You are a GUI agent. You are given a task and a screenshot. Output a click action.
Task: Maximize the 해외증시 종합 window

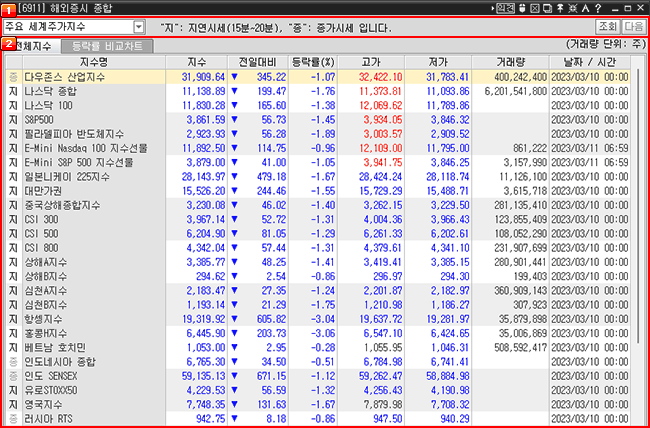pos(628,9)
